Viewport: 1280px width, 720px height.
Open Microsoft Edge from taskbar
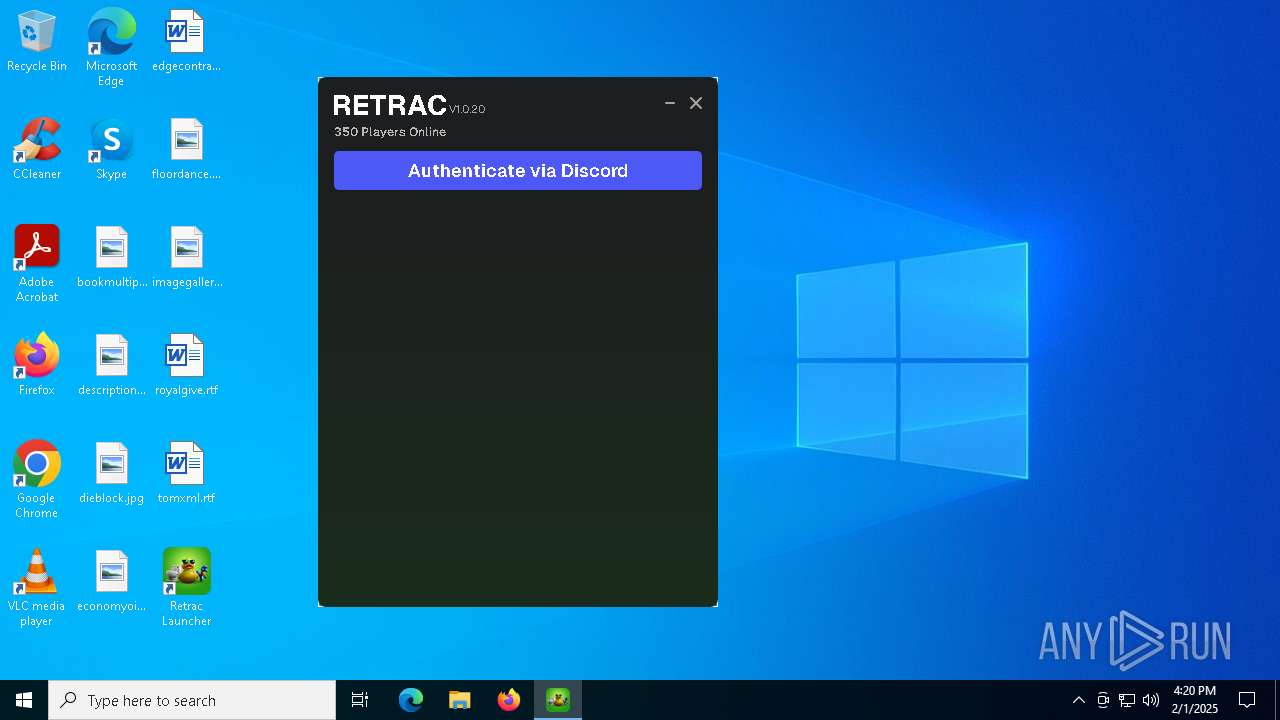click(x=411, y=700)
